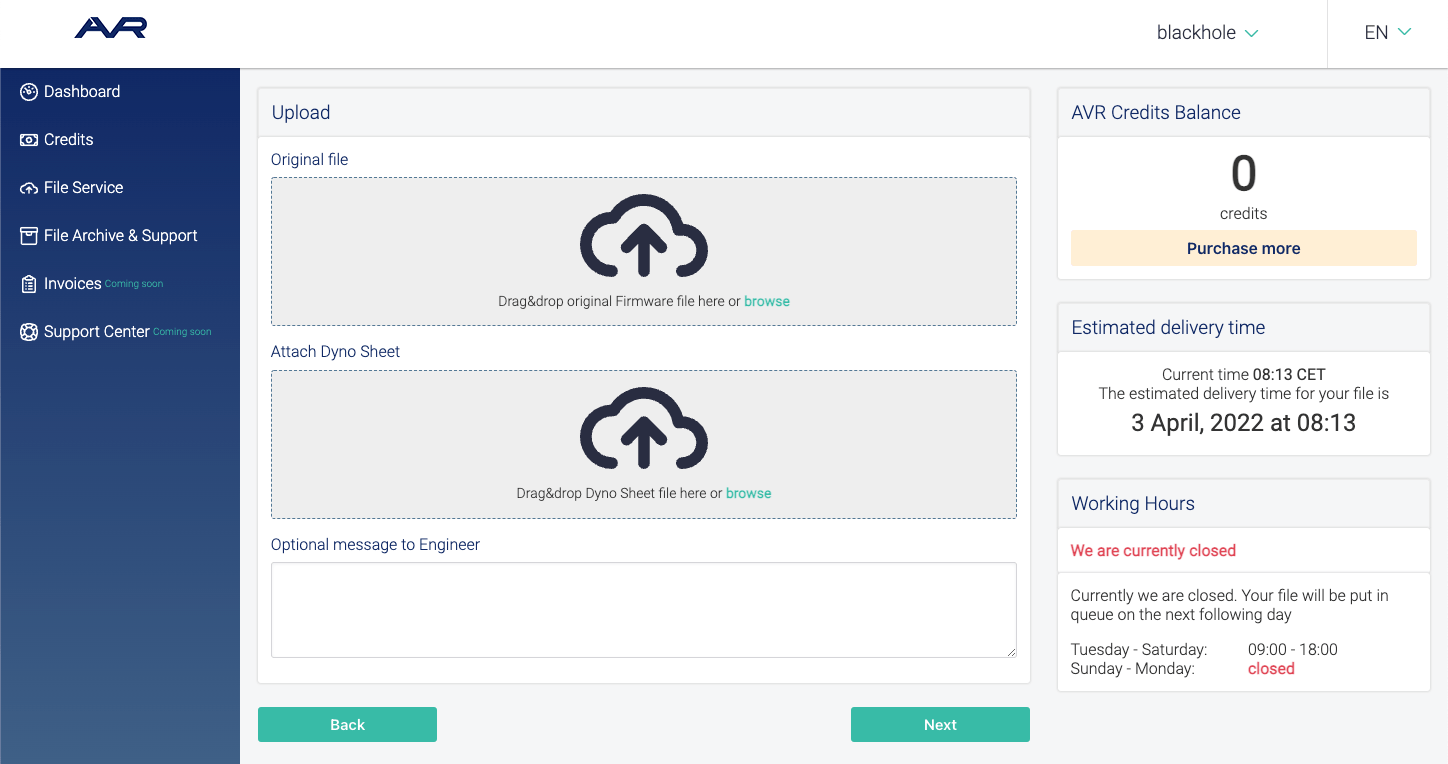Click the File Archive box icon
1448x764 pixels.
[29, 236]
